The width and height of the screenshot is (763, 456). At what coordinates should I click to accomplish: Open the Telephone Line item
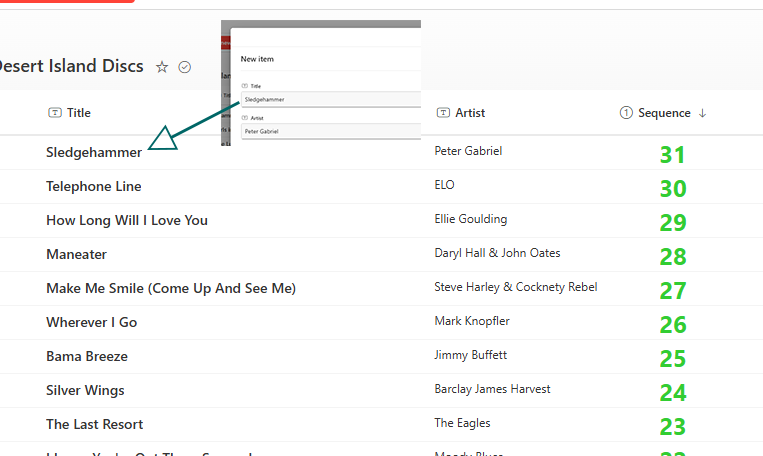(x=93, y=186)
